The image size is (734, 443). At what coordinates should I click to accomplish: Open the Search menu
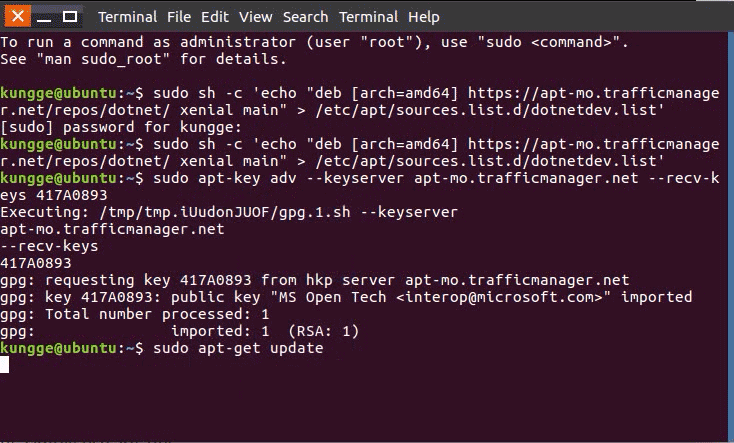click(305, 17)
